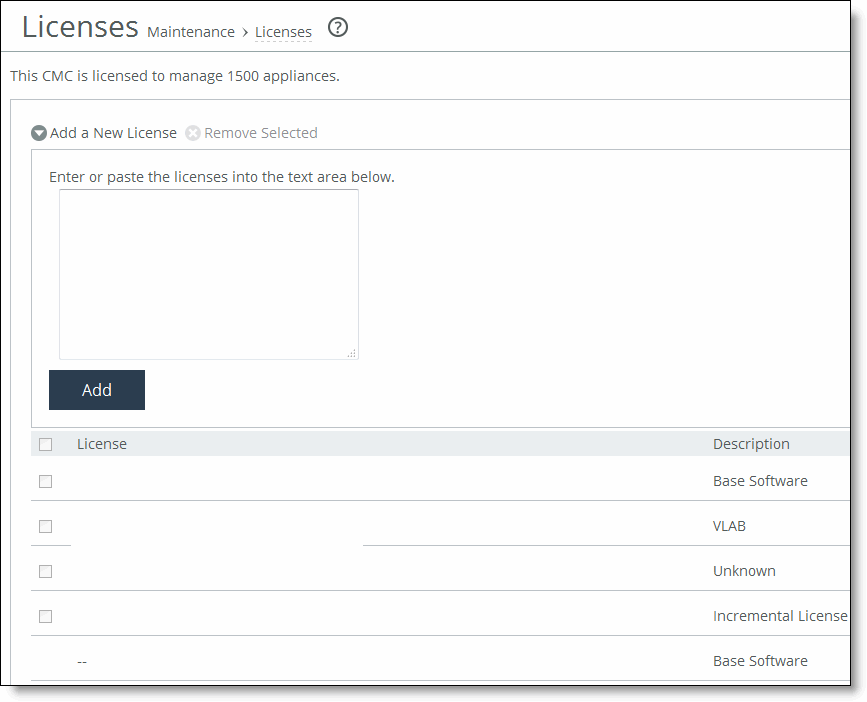
Task: Select the VLAB license checkbox
Action: pyautogui.click(x=46, y=526)
